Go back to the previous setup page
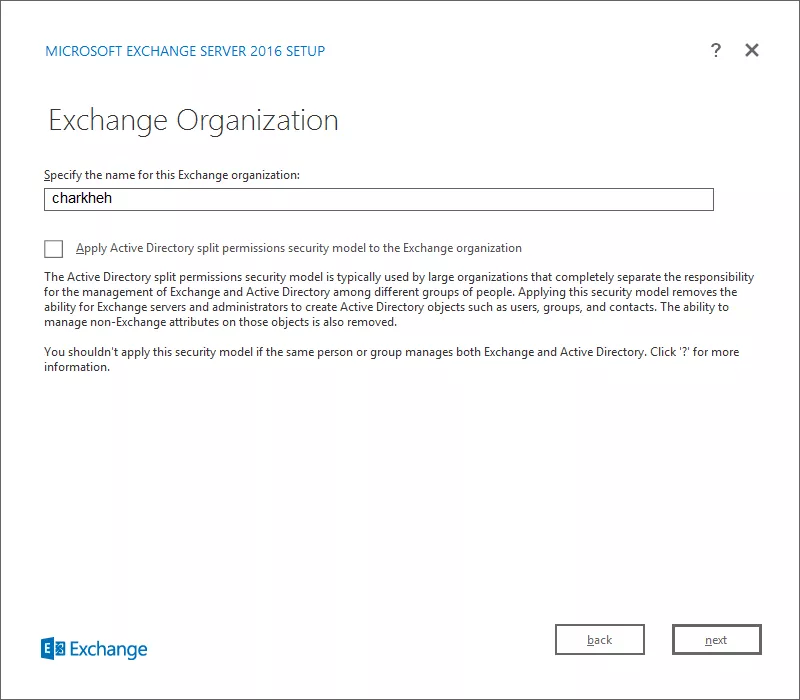The image size is (800, 700). point(599,639)
